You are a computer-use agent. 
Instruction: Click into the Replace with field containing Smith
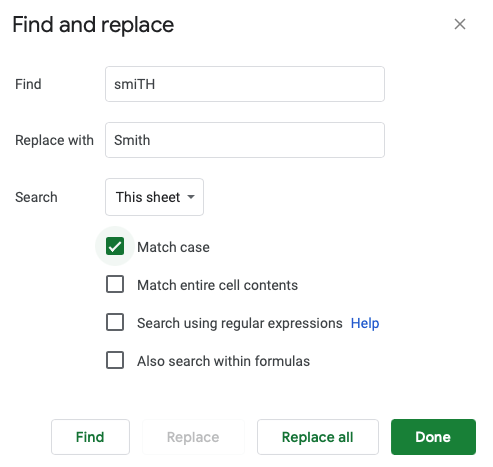[x=245, y=140]
